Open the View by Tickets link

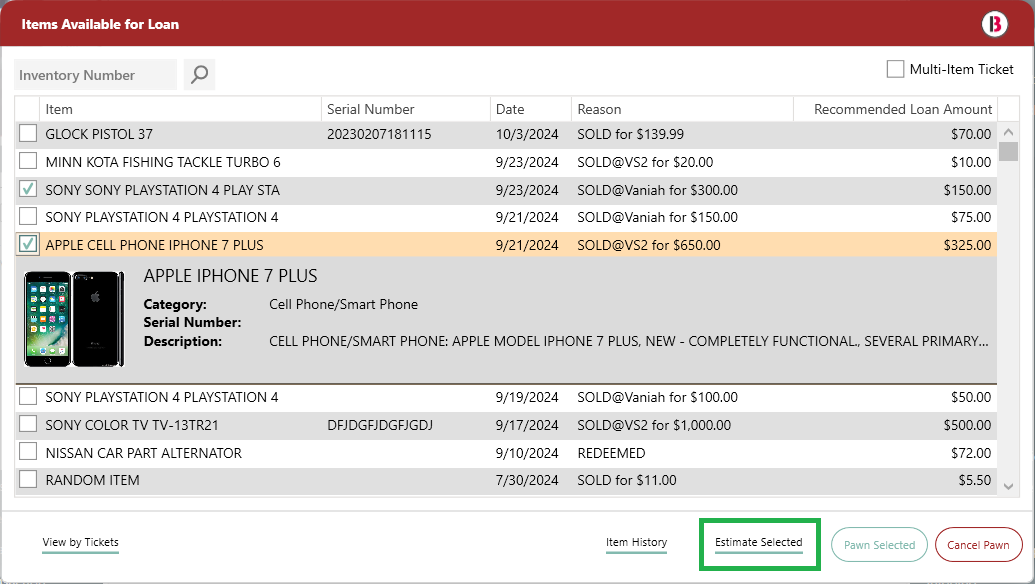click(x=81, y=542)
